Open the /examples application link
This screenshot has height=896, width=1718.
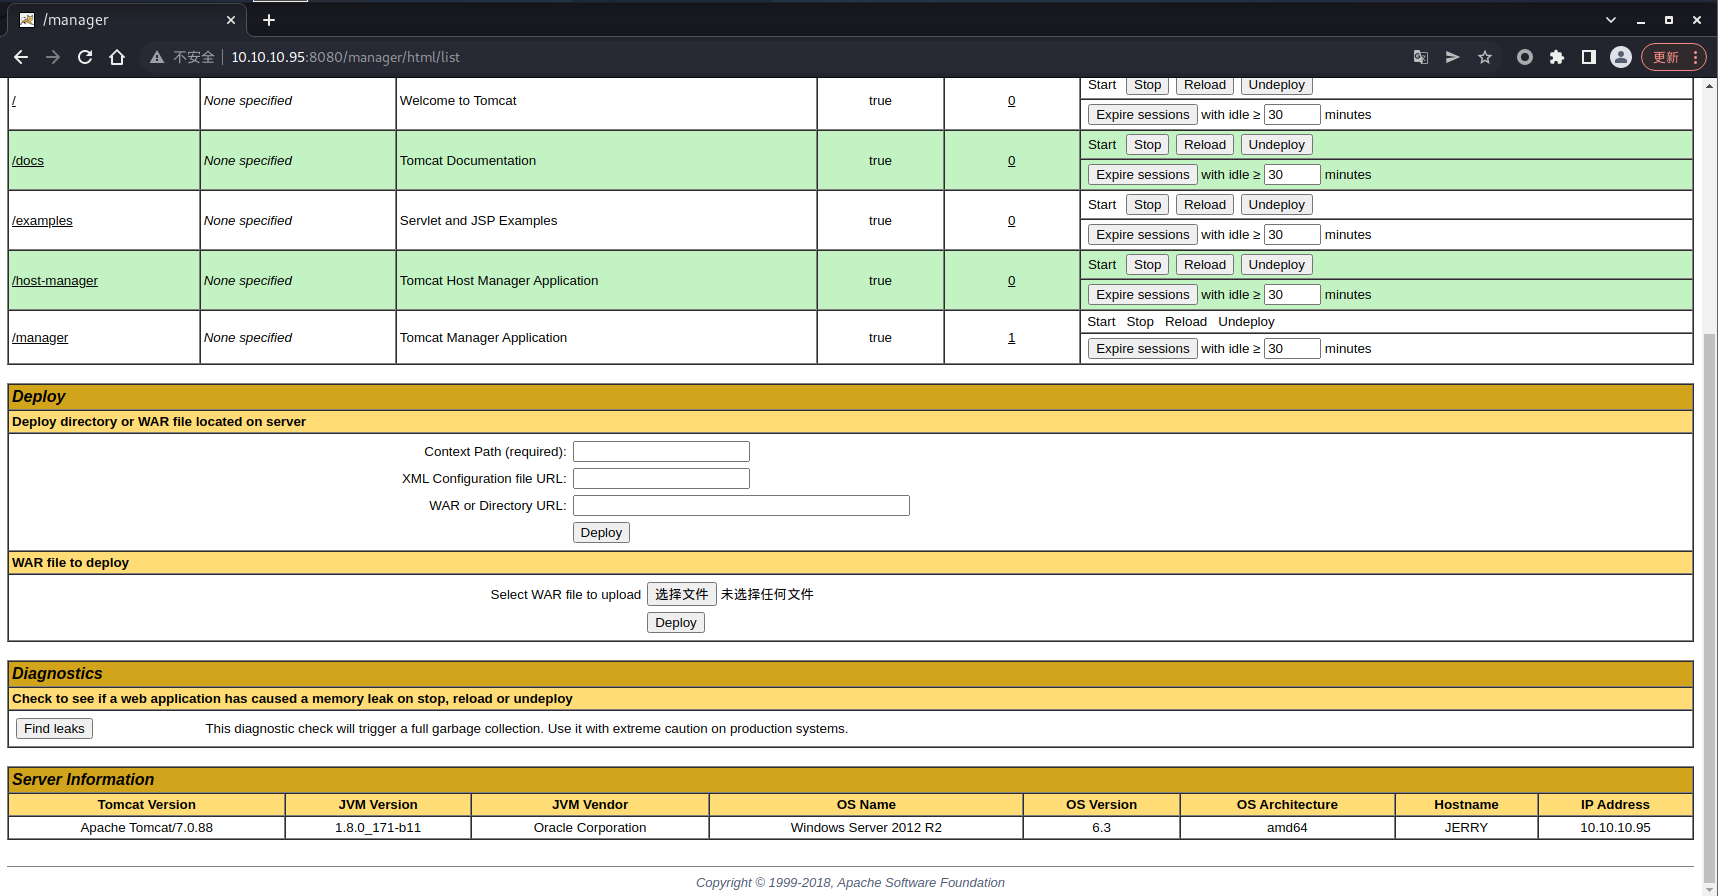click(42, 221)
